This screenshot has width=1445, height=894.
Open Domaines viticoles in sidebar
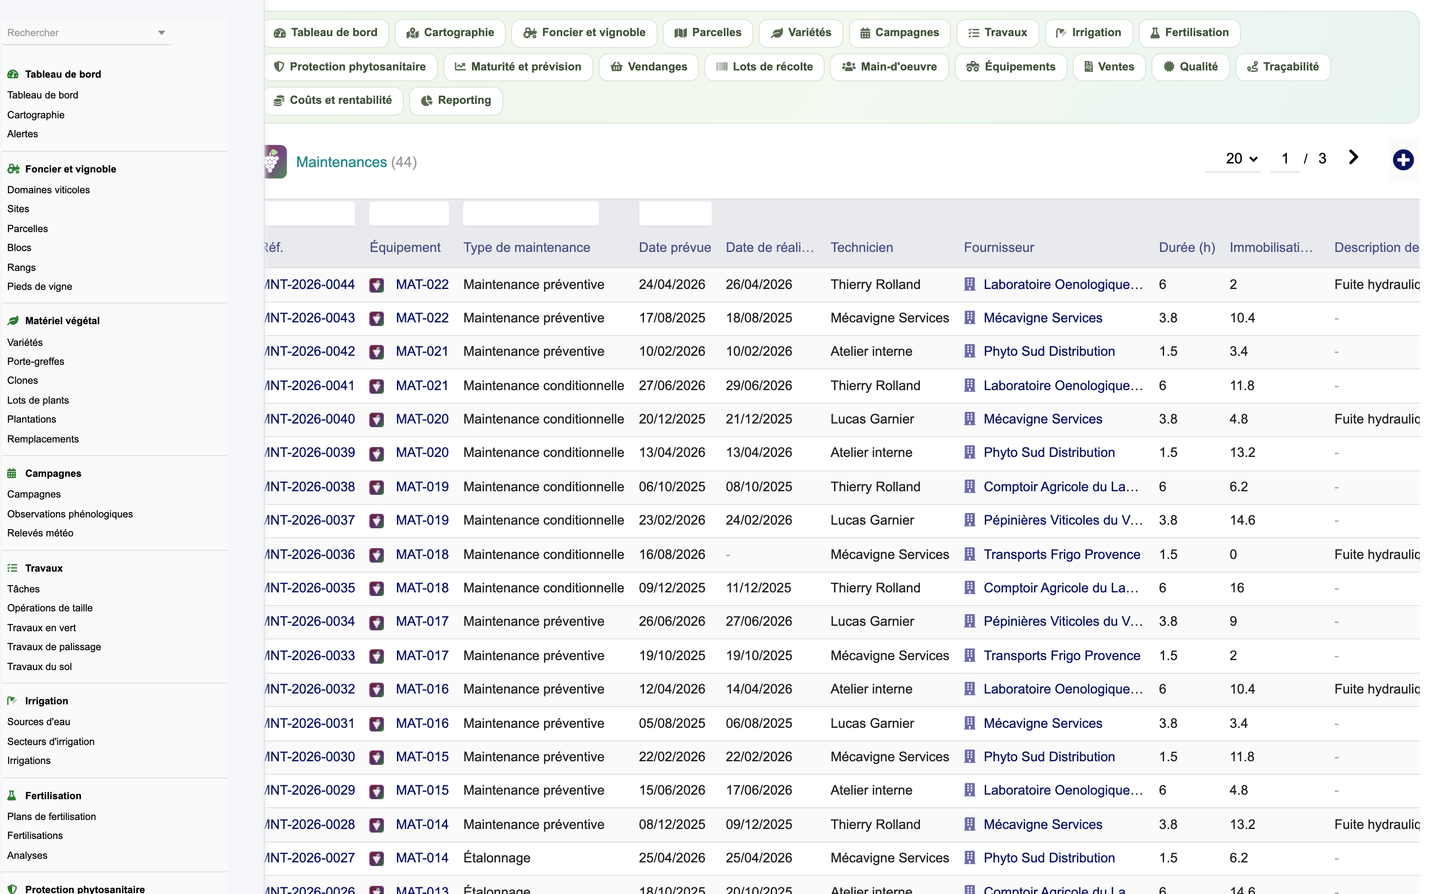point(48,190)
